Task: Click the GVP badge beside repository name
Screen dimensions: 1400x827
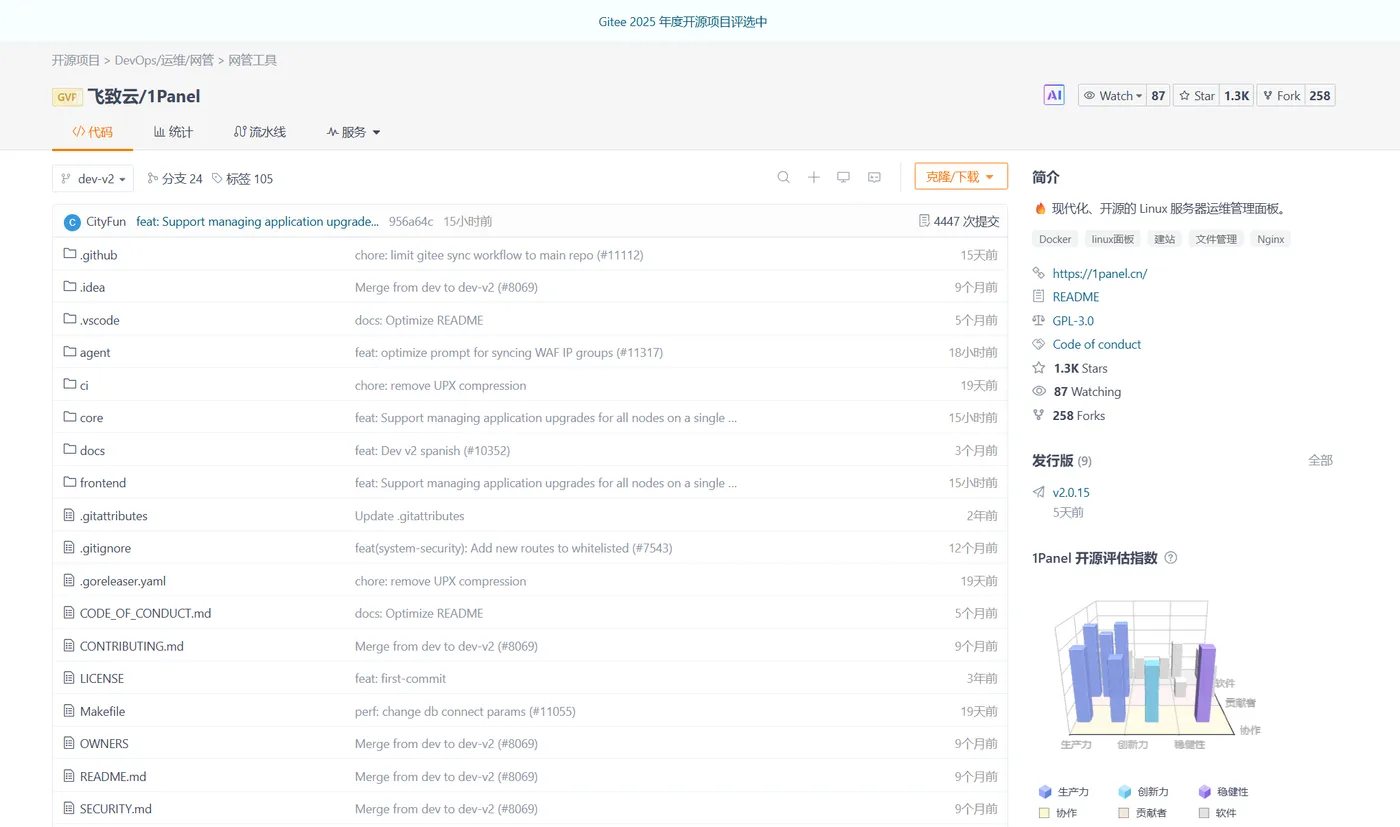Action: [67, 96]
